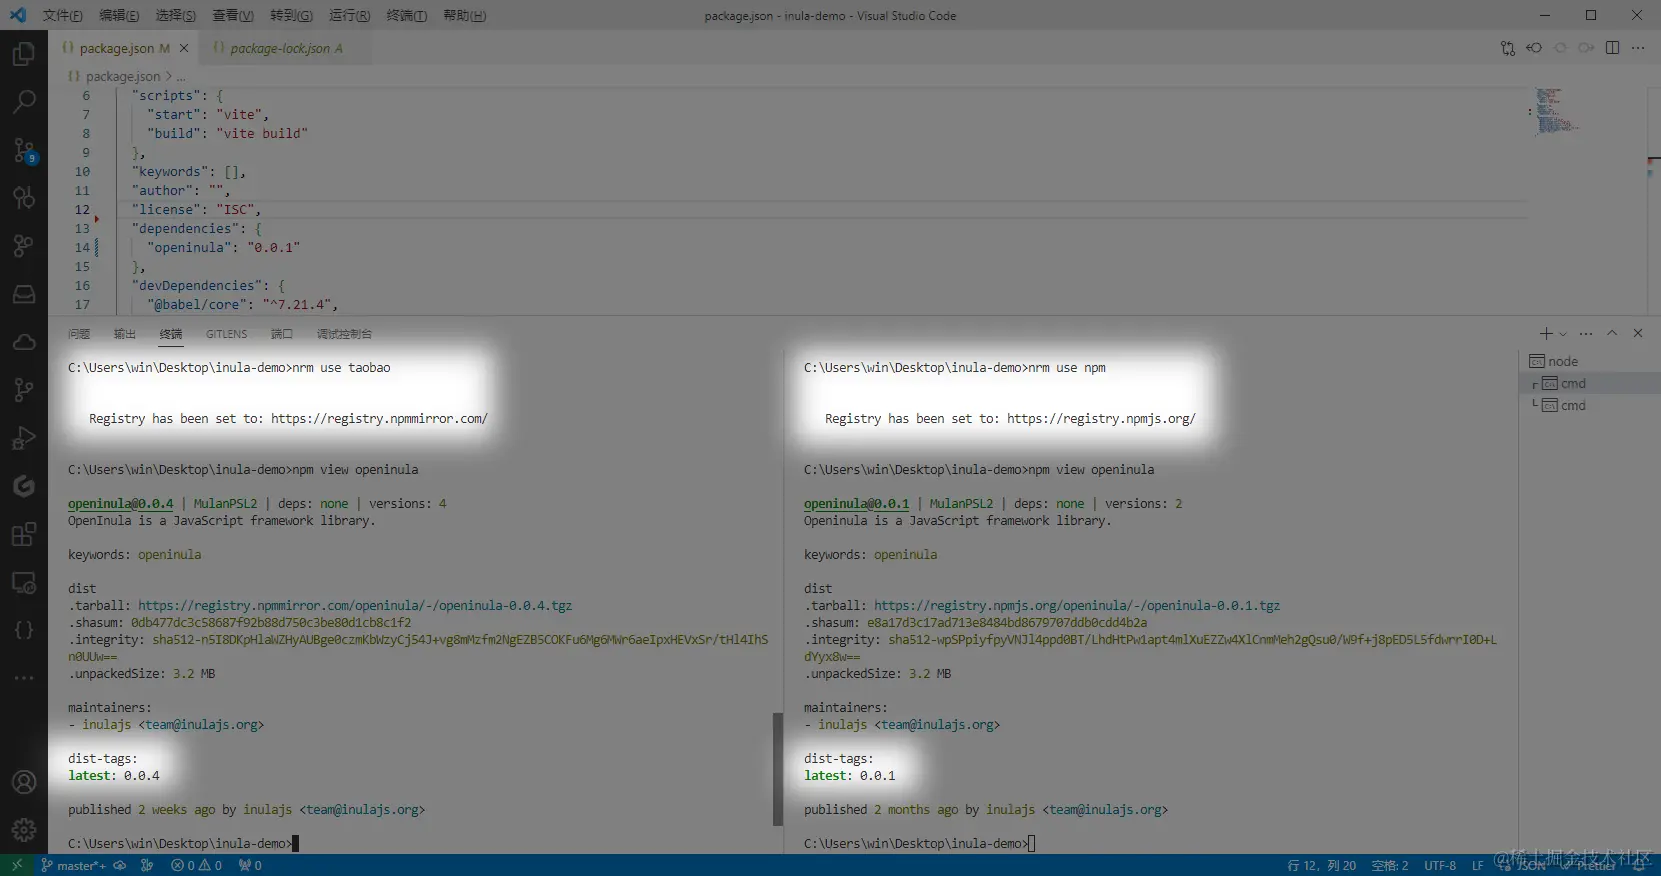The width and height of the screenshot is (1661, 876).
Task: Change end of line sequence LF
Action: pyautogui.click(x=1477, y=865)
